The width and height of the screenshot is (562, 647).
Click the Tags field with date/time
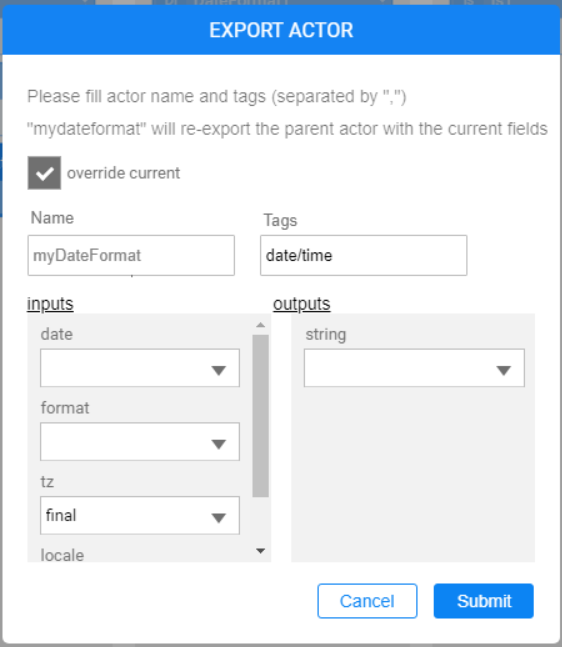(x=364, y=255)
